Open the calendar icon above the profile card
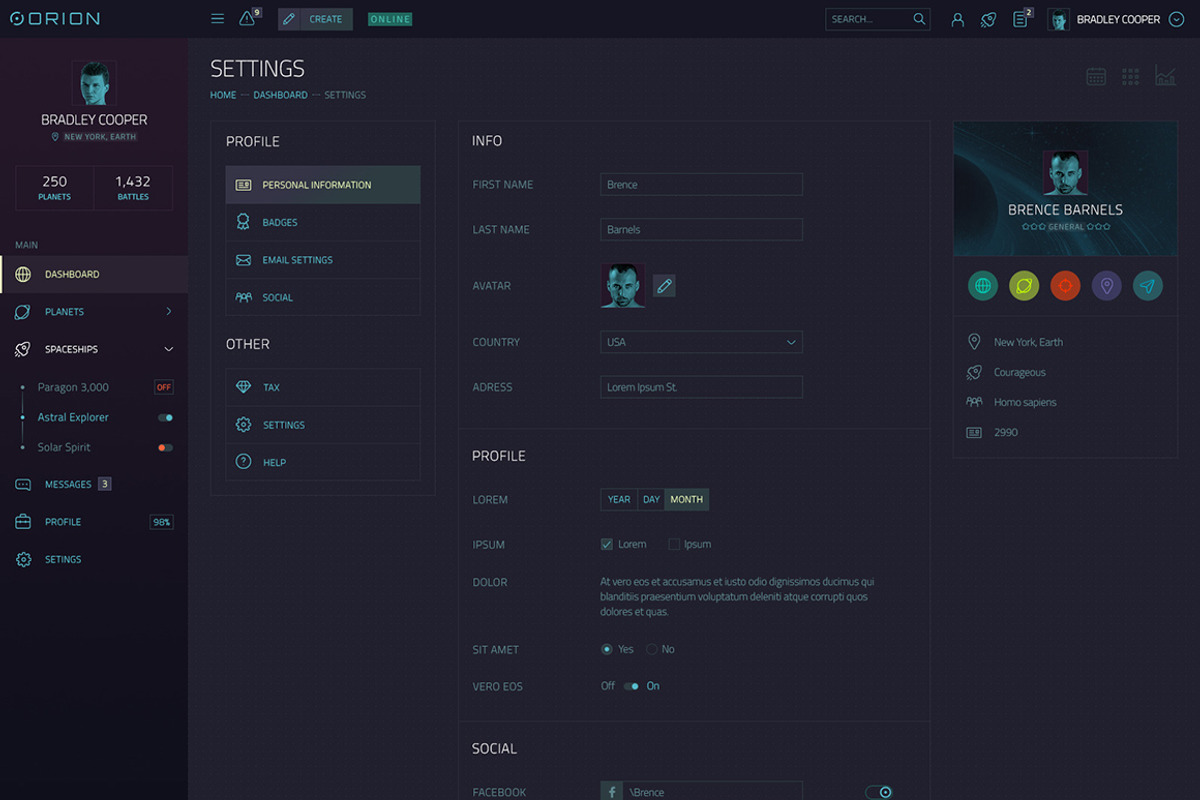 tap(1095, 76)
